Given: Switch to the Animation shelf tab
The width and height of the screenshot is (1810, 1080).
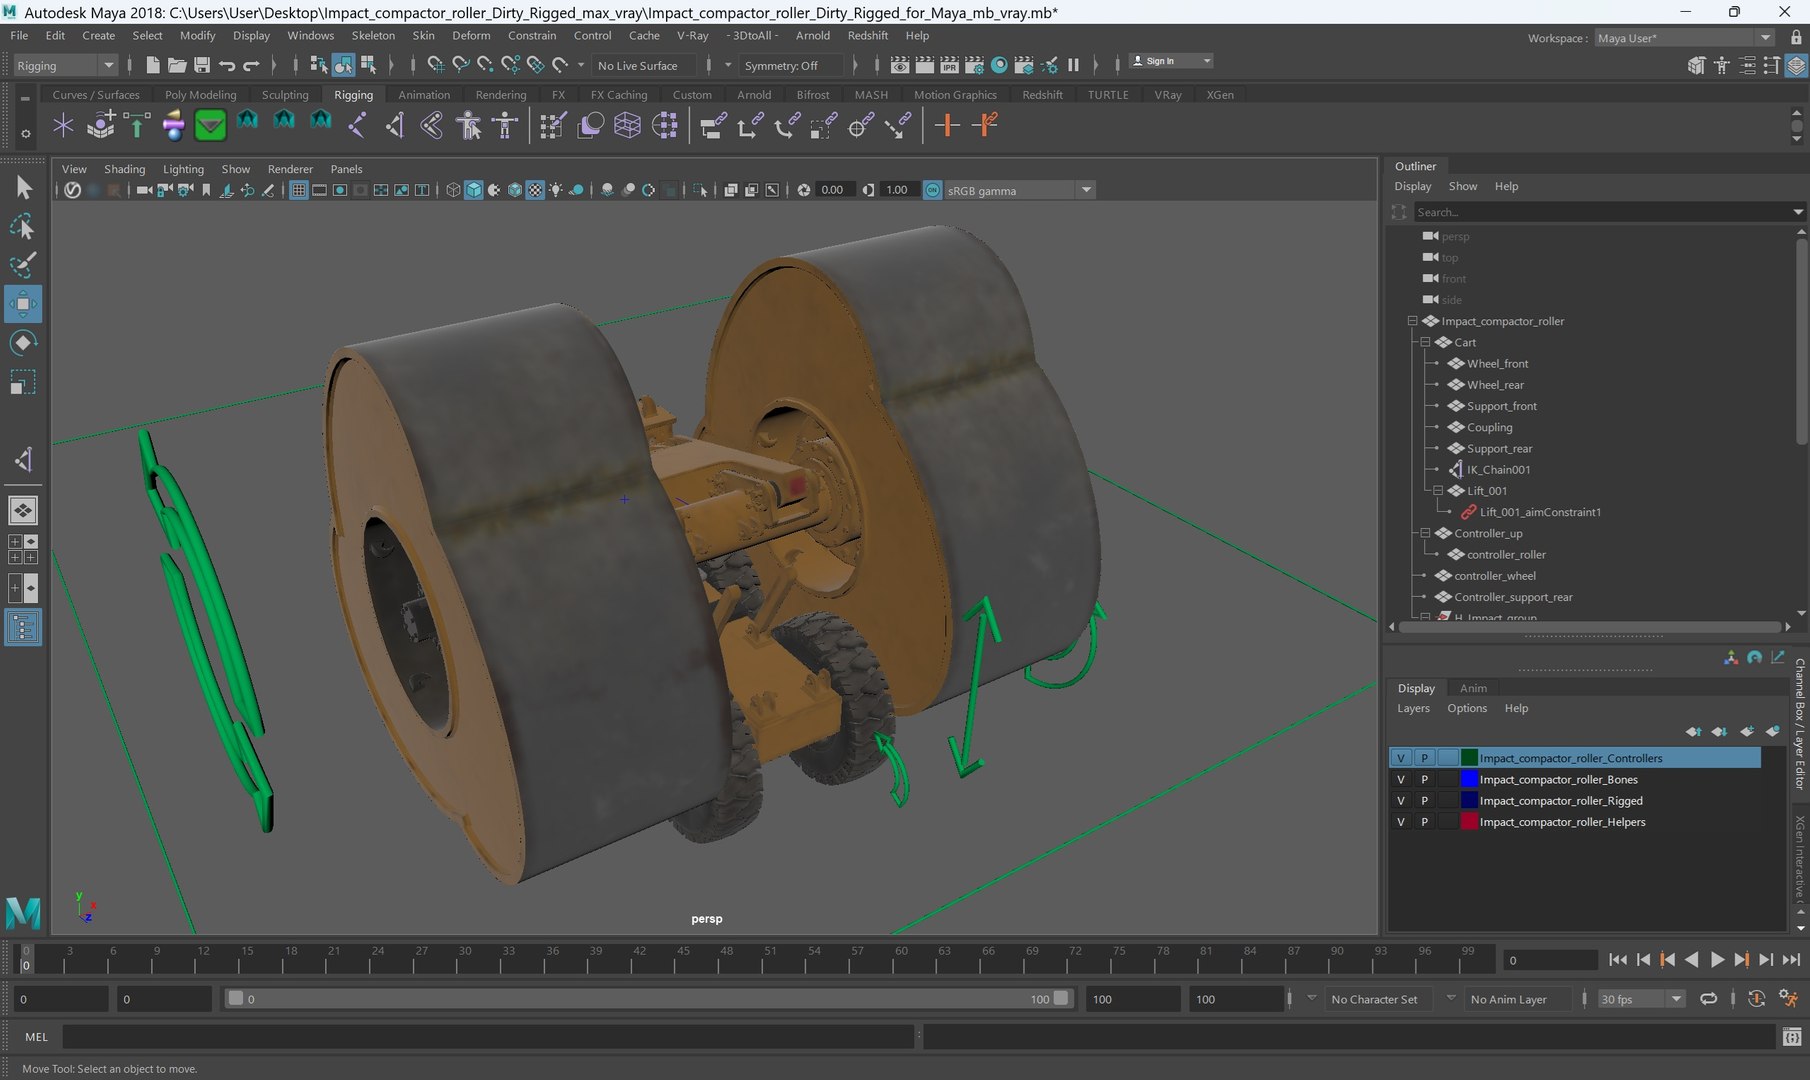Looking at the screenshot, I should point(424,94).
